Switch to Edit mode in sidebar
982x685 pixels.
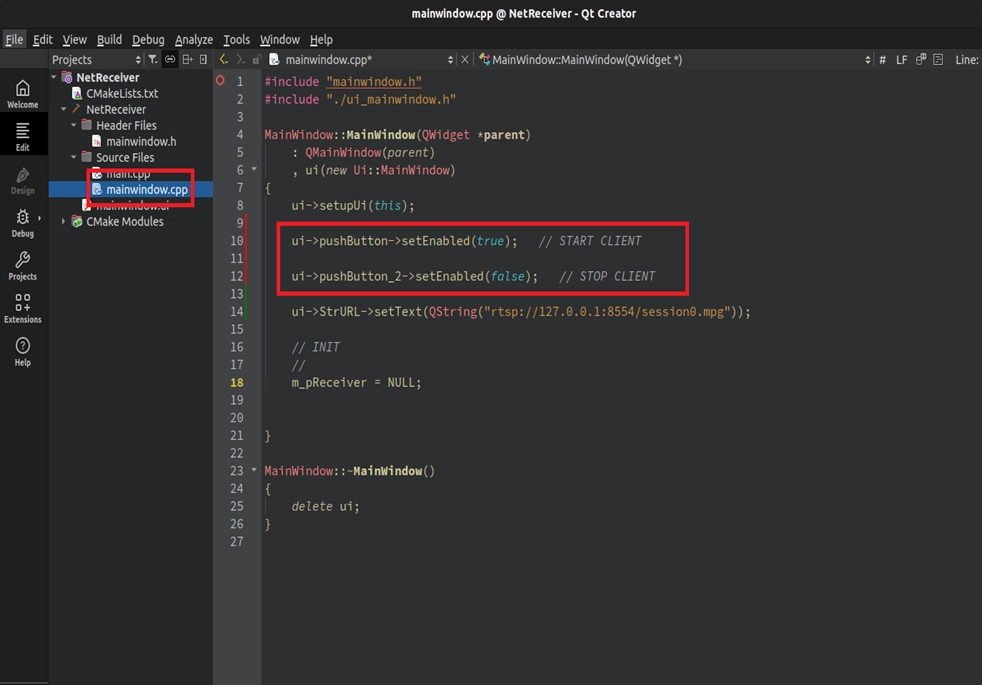[x=23, y=136]
